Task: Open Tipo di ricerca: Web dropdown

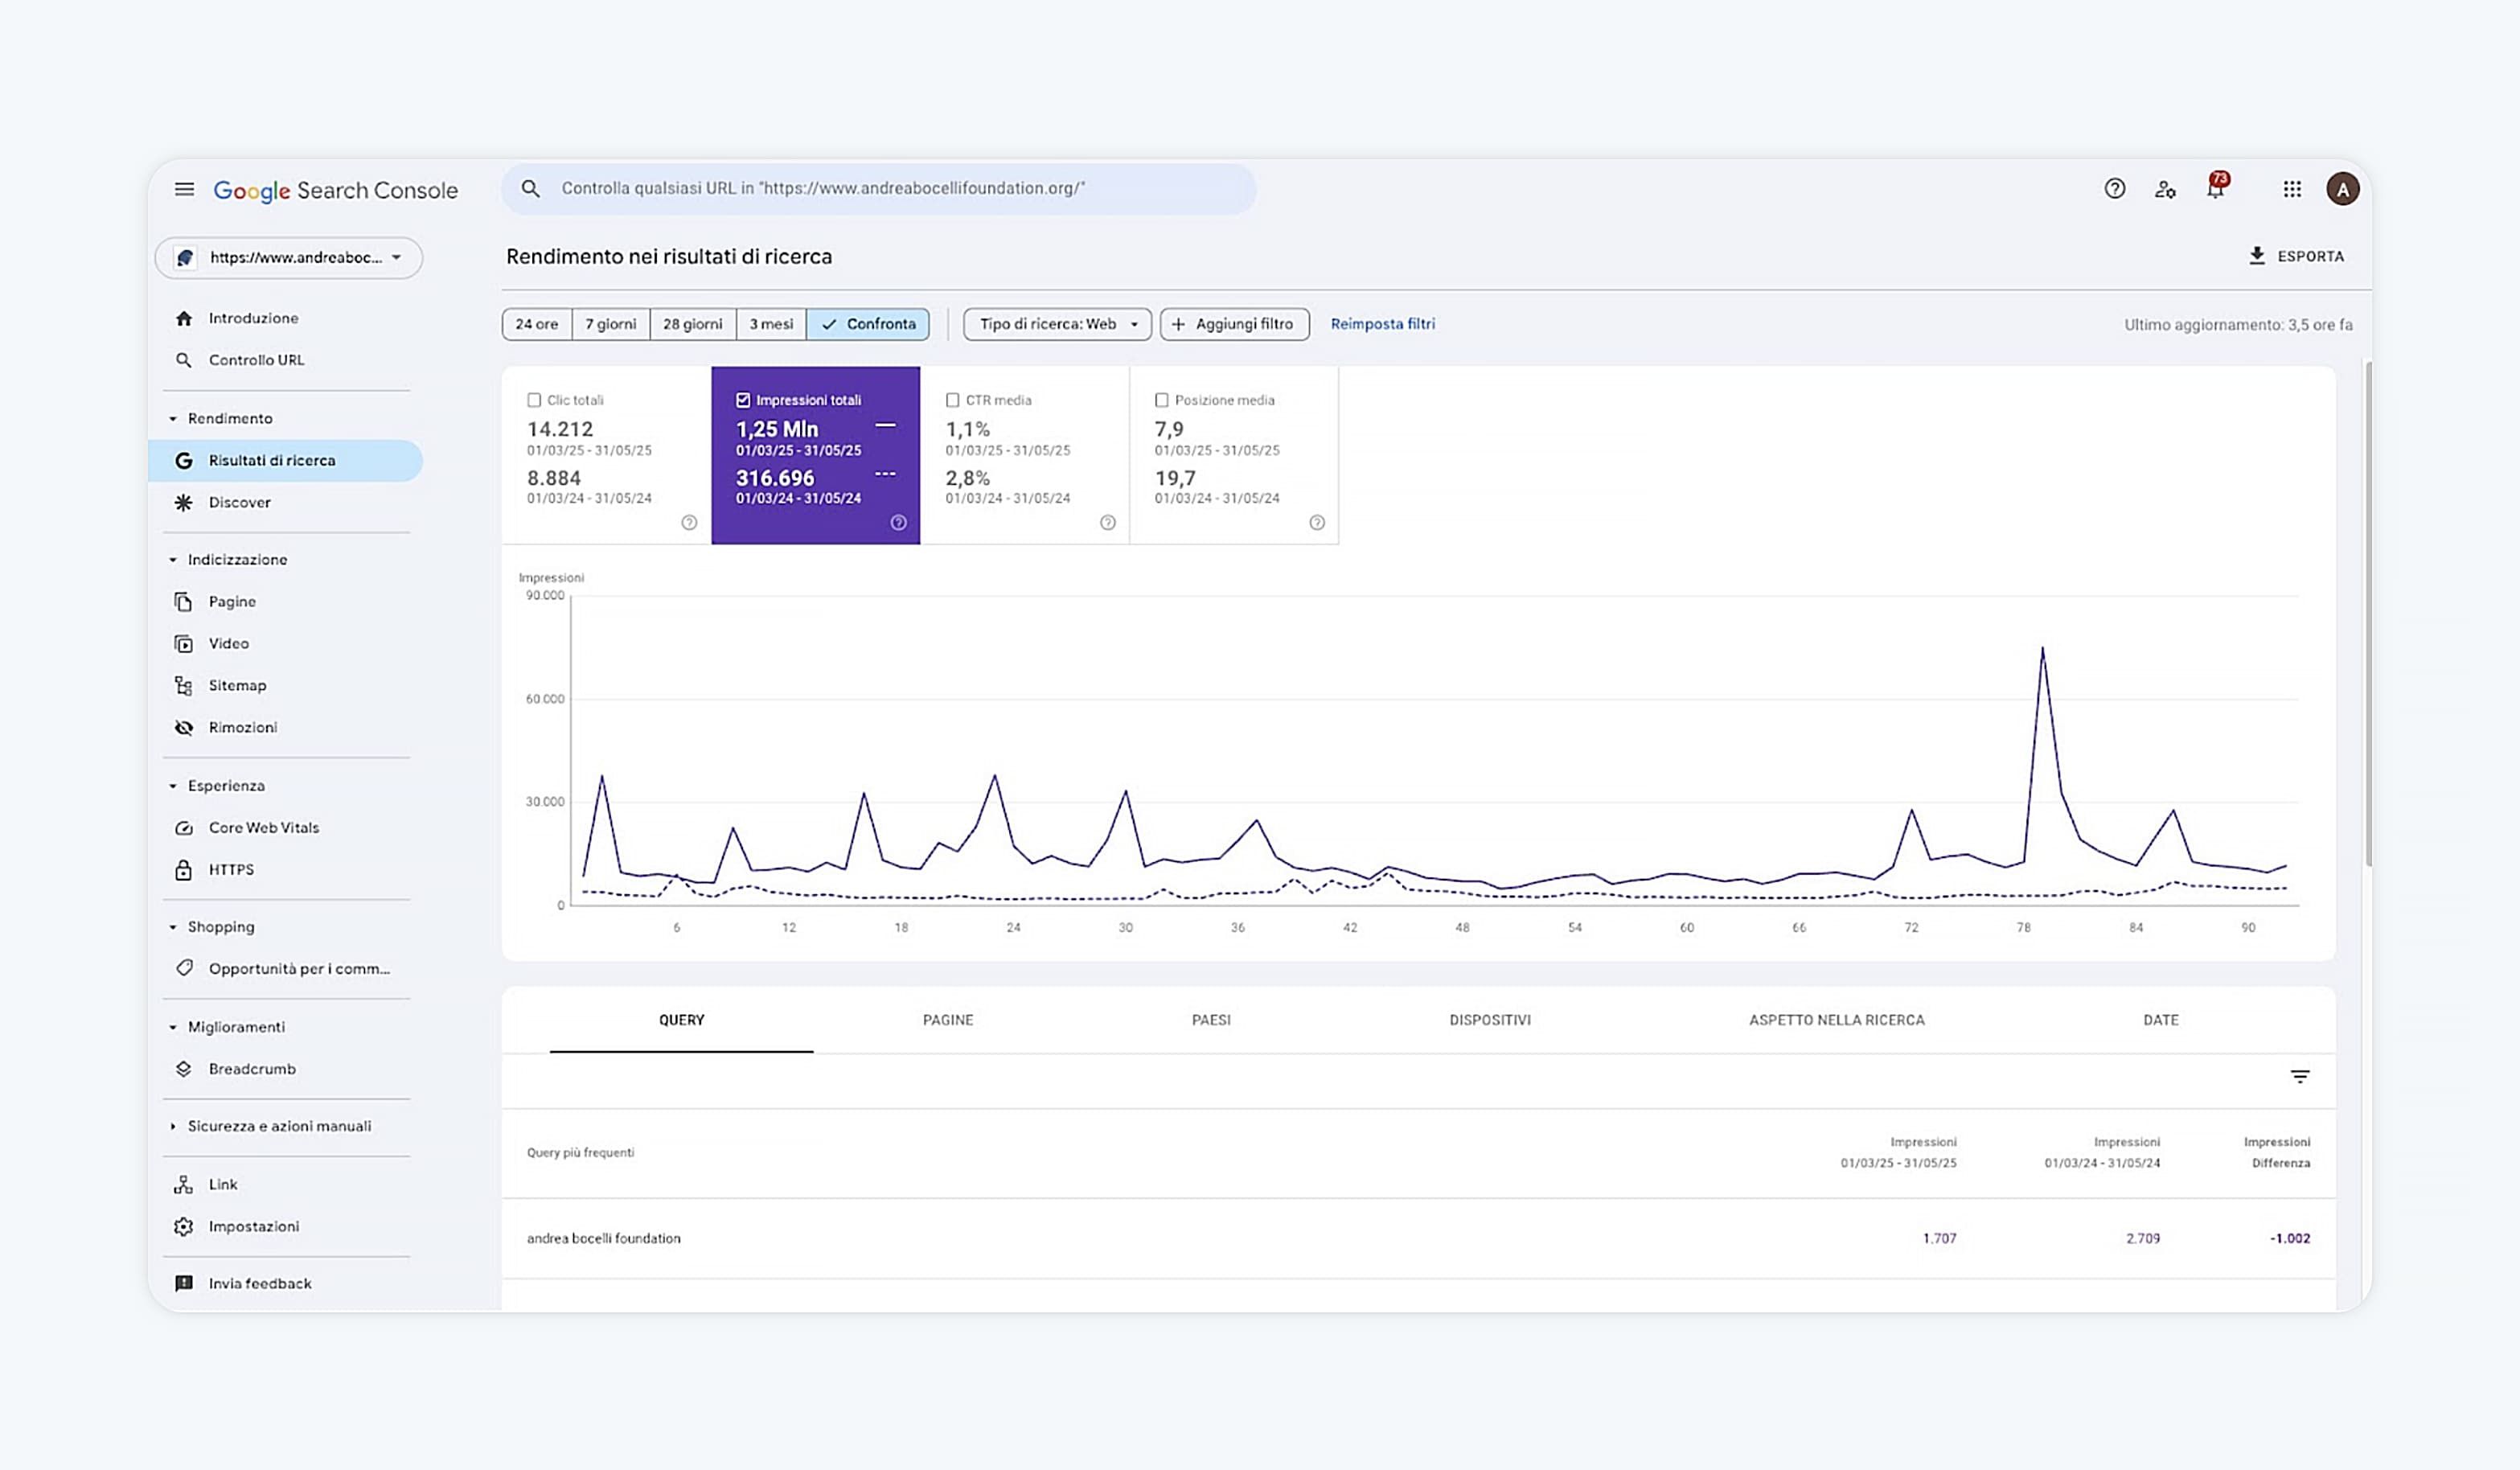Action: [1057, 324]
